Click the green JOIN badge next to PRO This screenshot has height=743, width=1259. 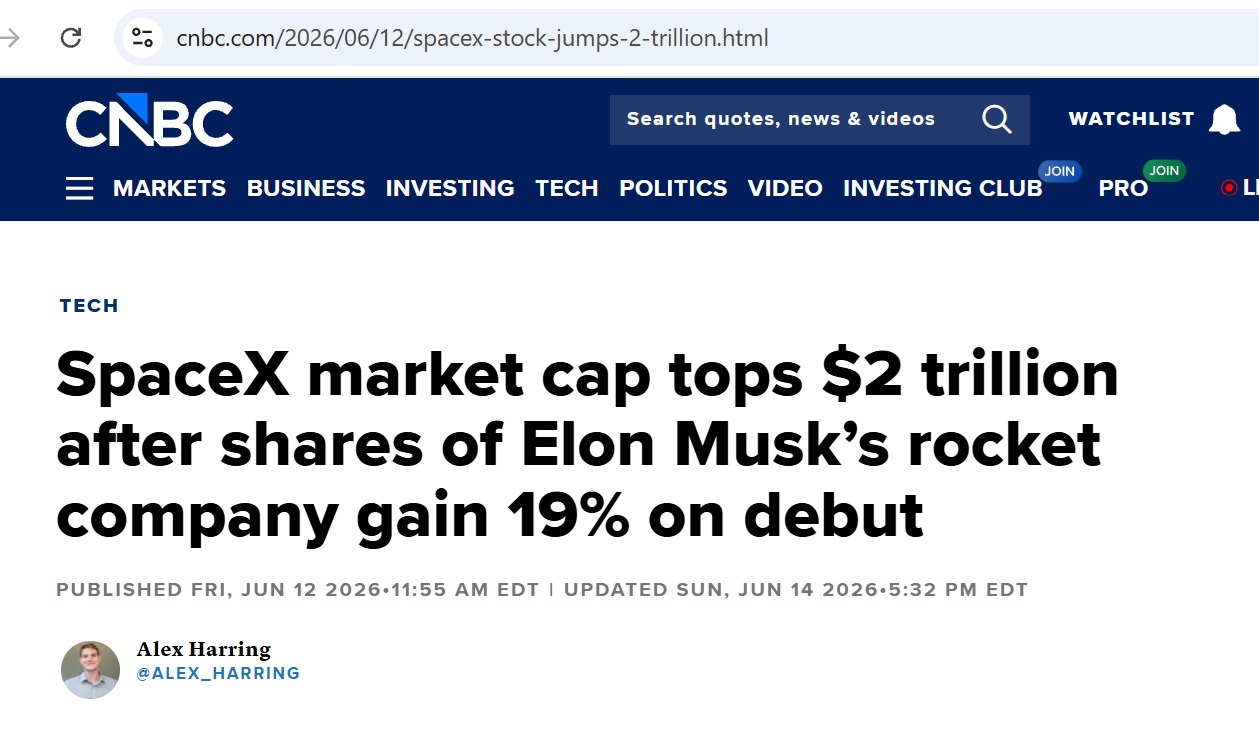(1164, 171)
